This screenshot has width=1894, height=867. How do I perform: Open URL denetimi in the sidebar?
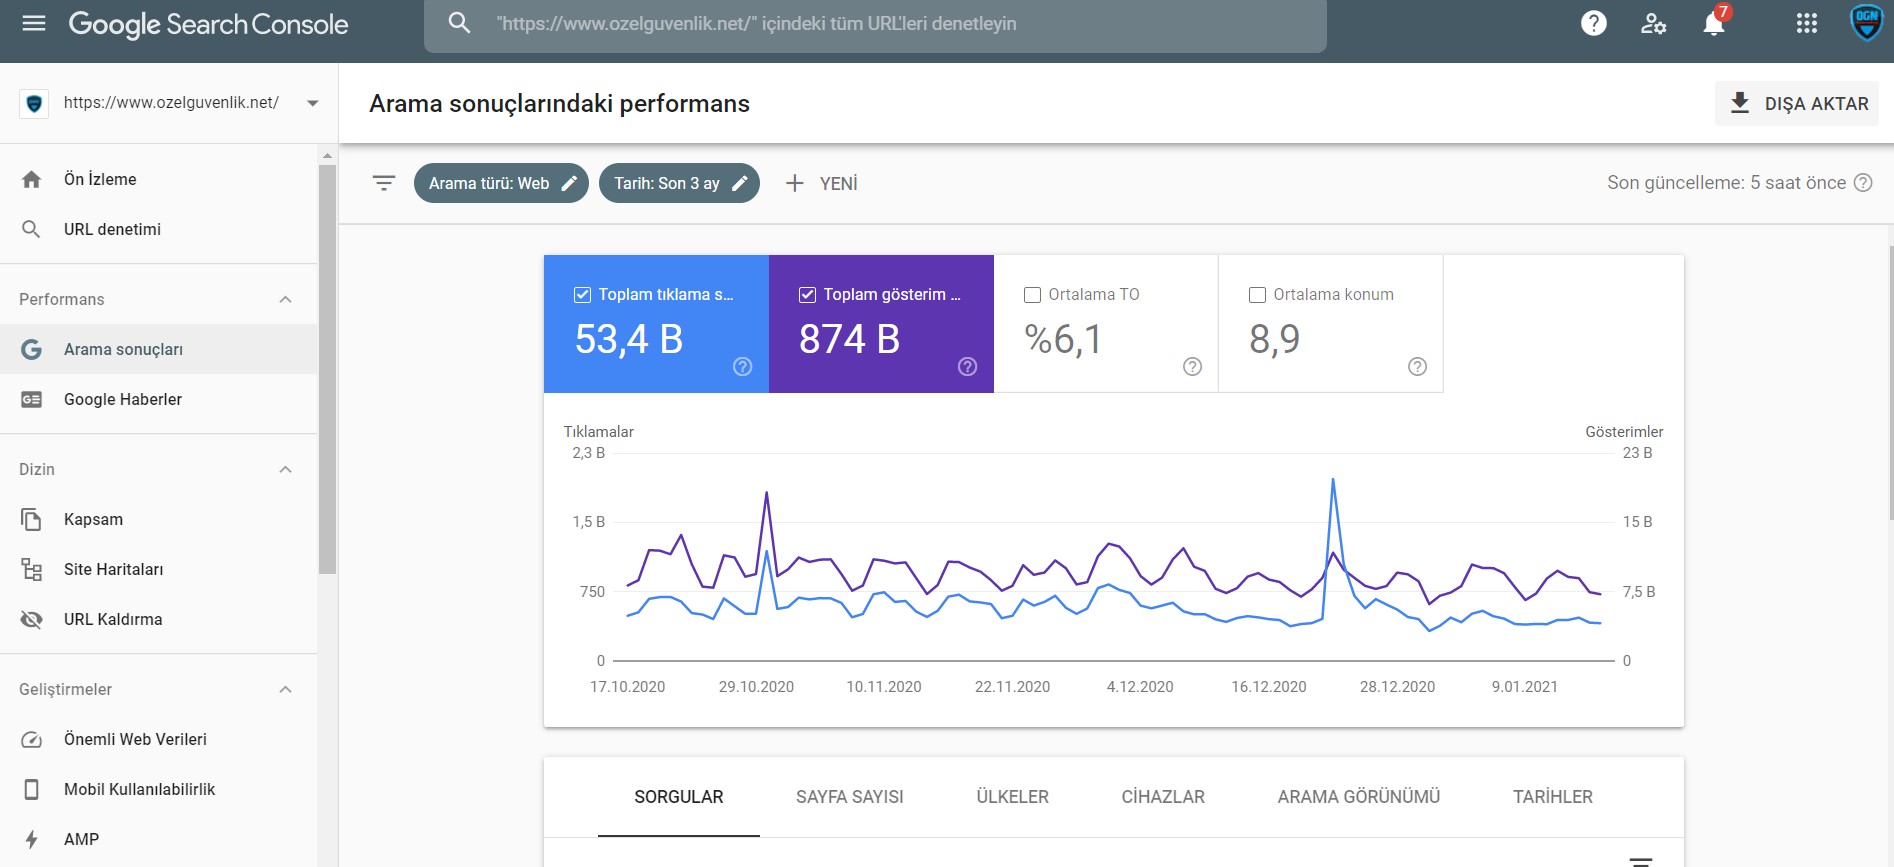(159, 229)
